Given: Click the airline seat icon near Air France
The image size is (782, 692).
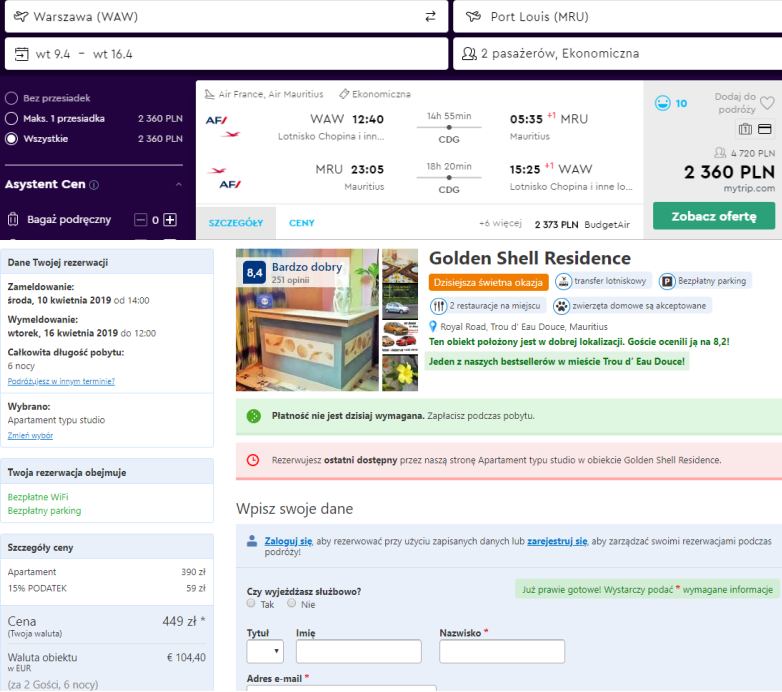Looking at the screenshot, I should 210,94.
